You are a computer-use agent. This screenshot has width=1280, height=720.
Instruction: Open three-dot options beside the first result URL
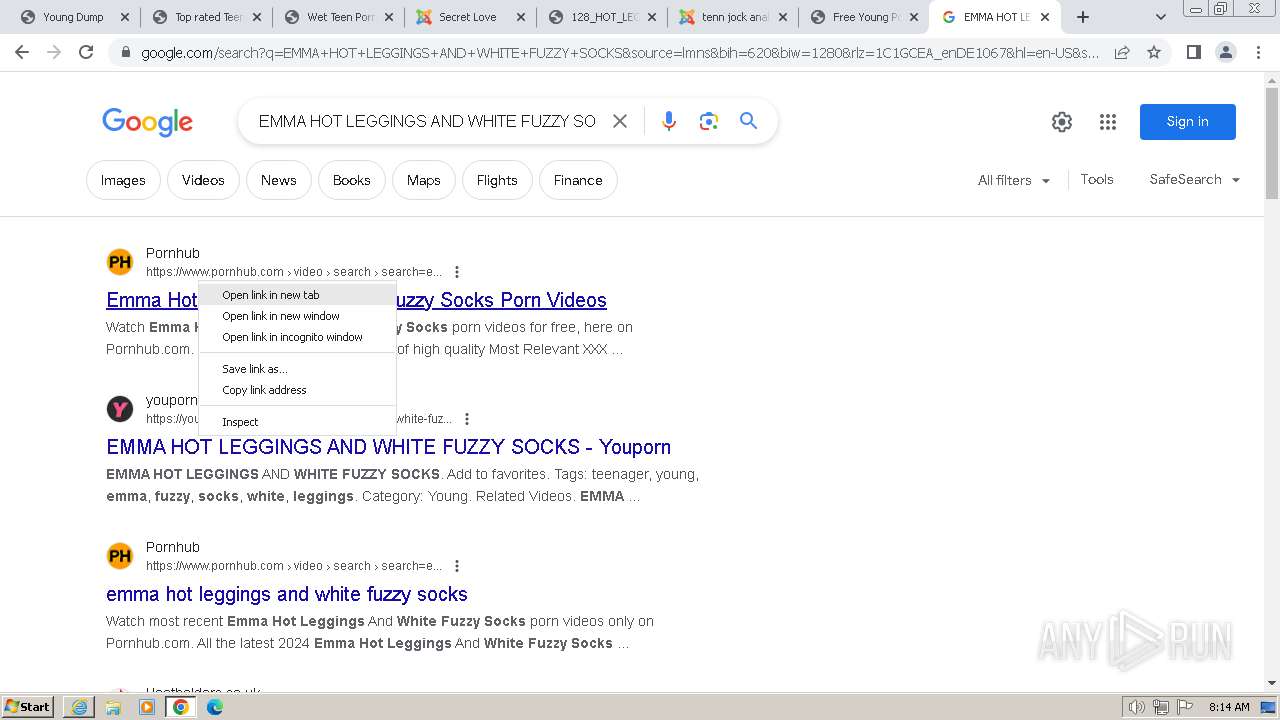(457, 272)
